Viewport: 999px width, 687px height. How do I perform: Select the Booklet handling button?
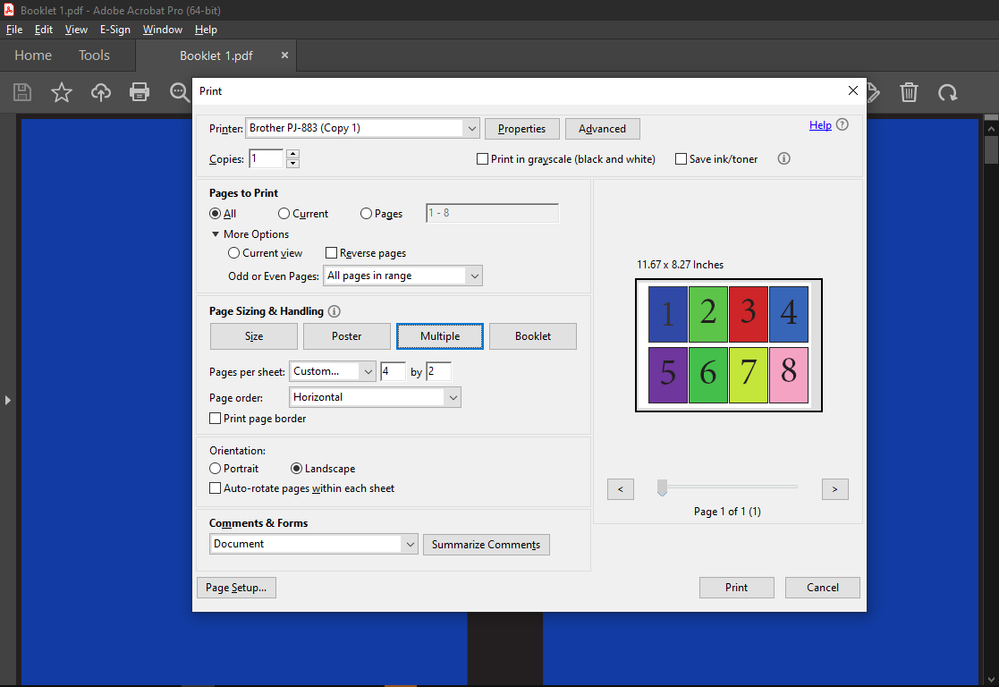(533, 336)
